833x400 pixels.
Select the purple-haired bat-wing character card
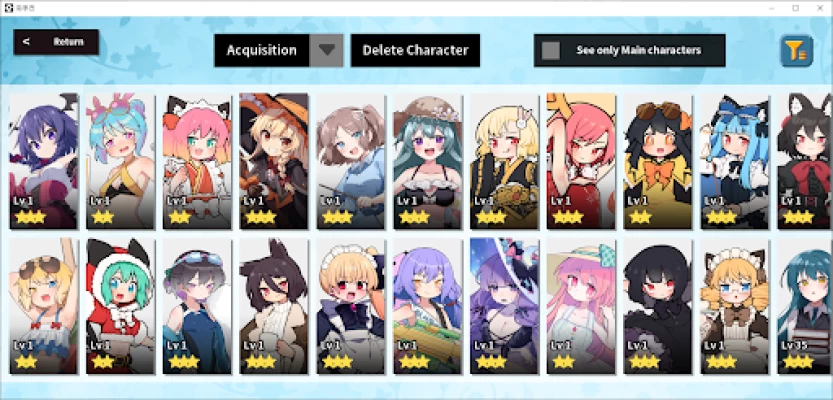(44, 161)
